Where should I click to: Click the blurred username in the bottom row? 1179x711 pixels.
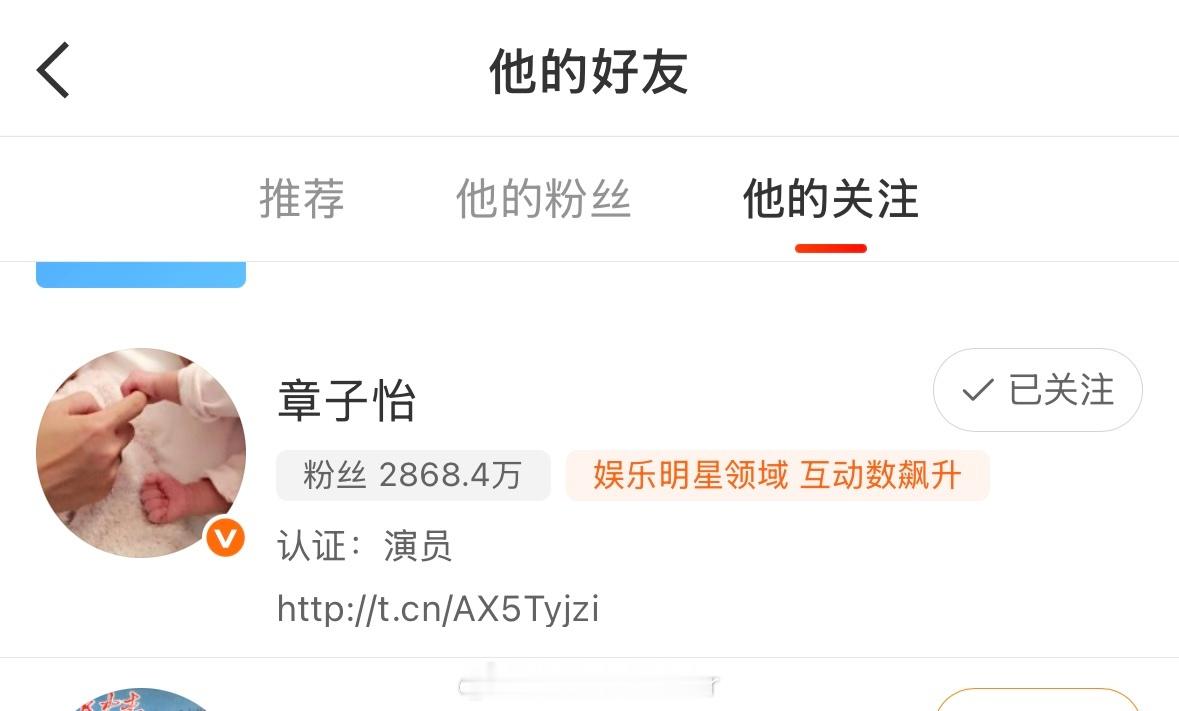(x=589, y=685)
